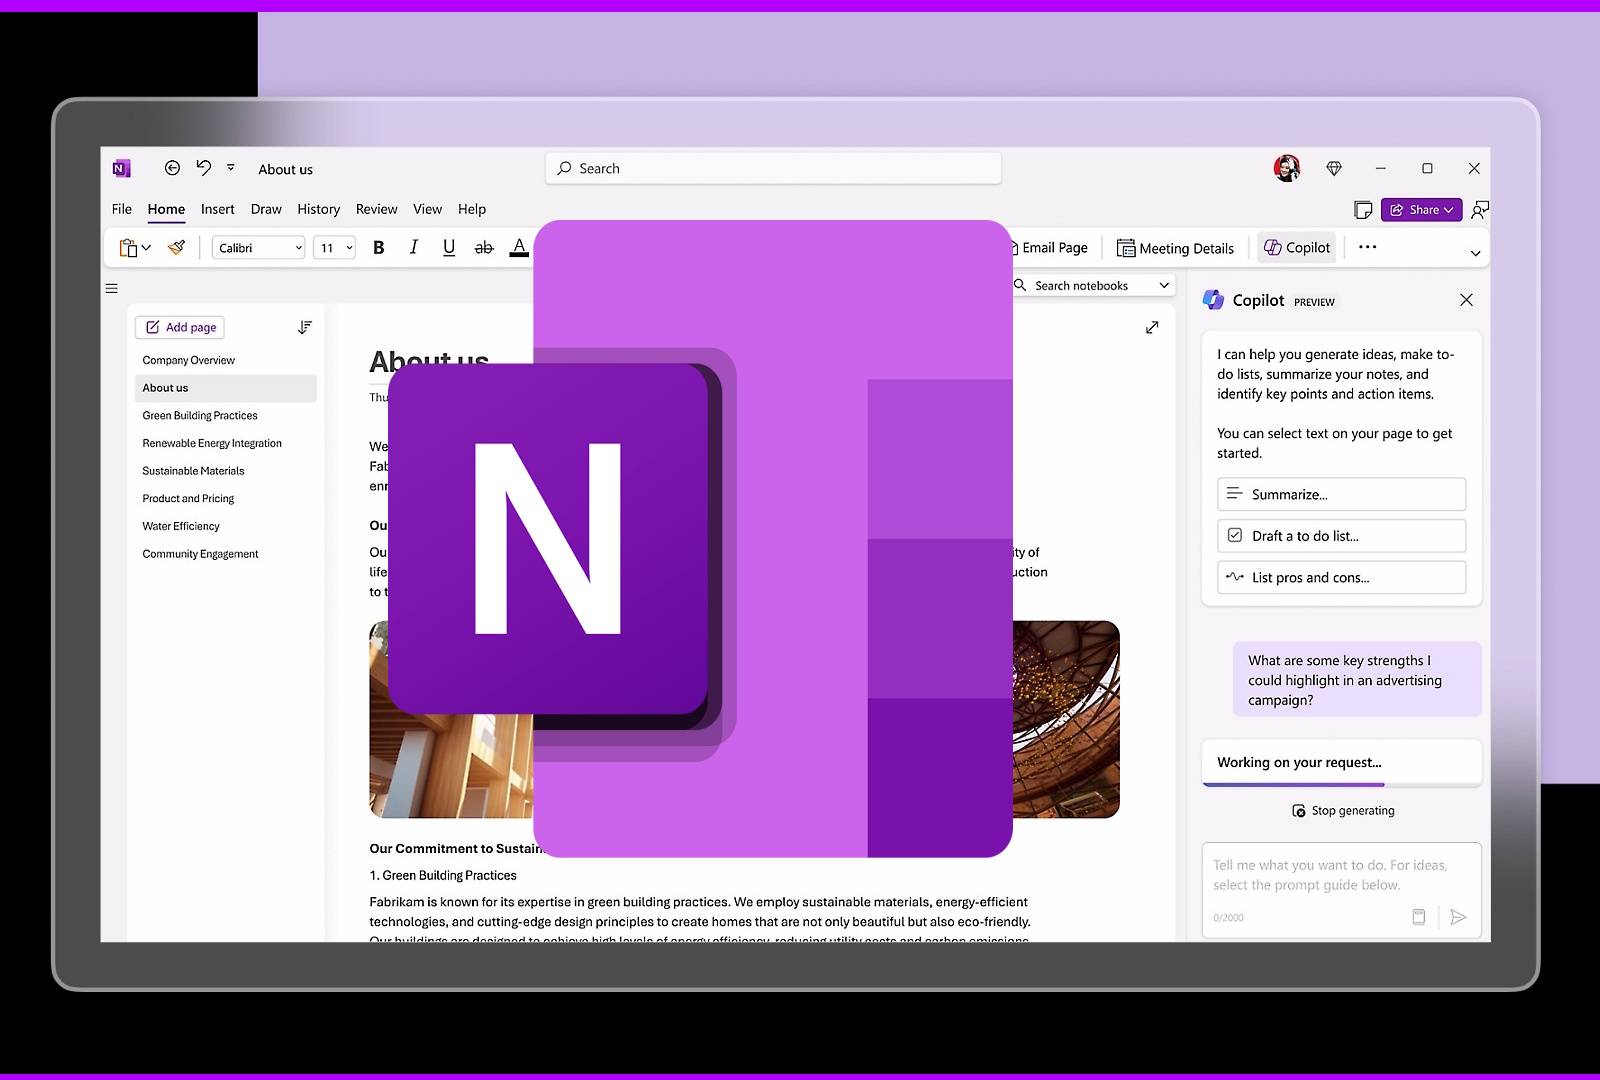Expand page to full view
Image resolution: width=1600 pixels, height=1080 pixels.
click(1152, 327)
